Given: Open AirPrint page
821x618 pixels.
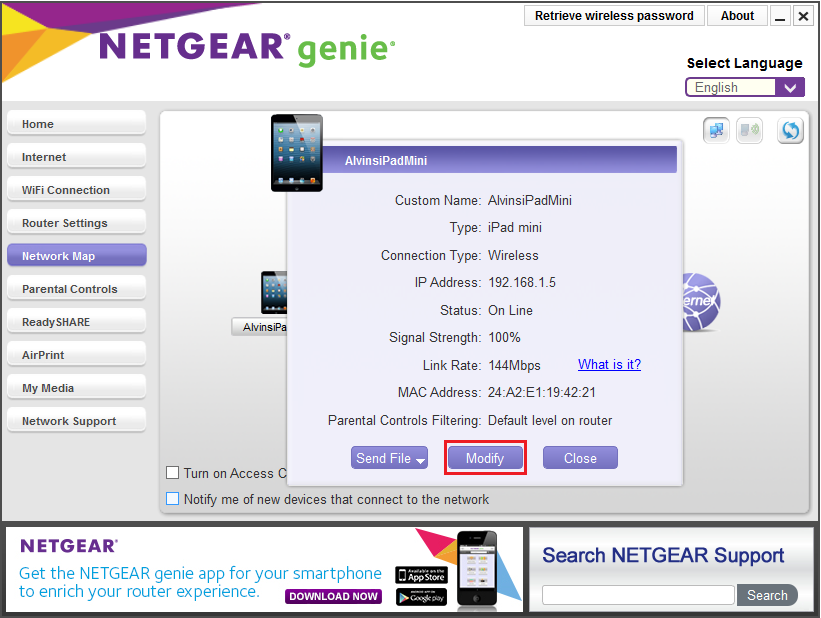Looking at the screenshot, I should pos(76,355).
